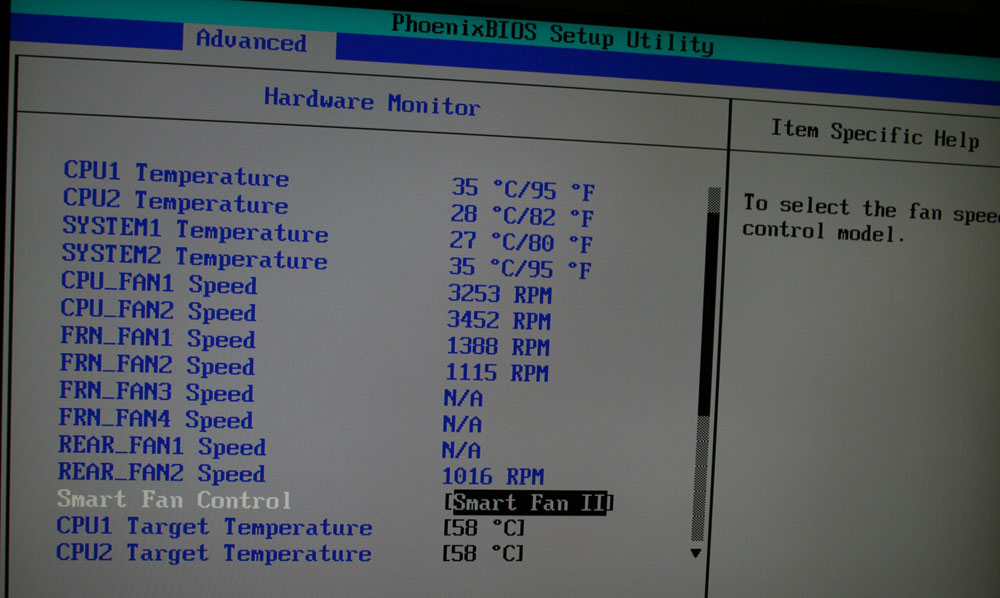Screen dimensions: 1000x598
Task: Click the 3253 RPM value
Action: tap(499, 295)
